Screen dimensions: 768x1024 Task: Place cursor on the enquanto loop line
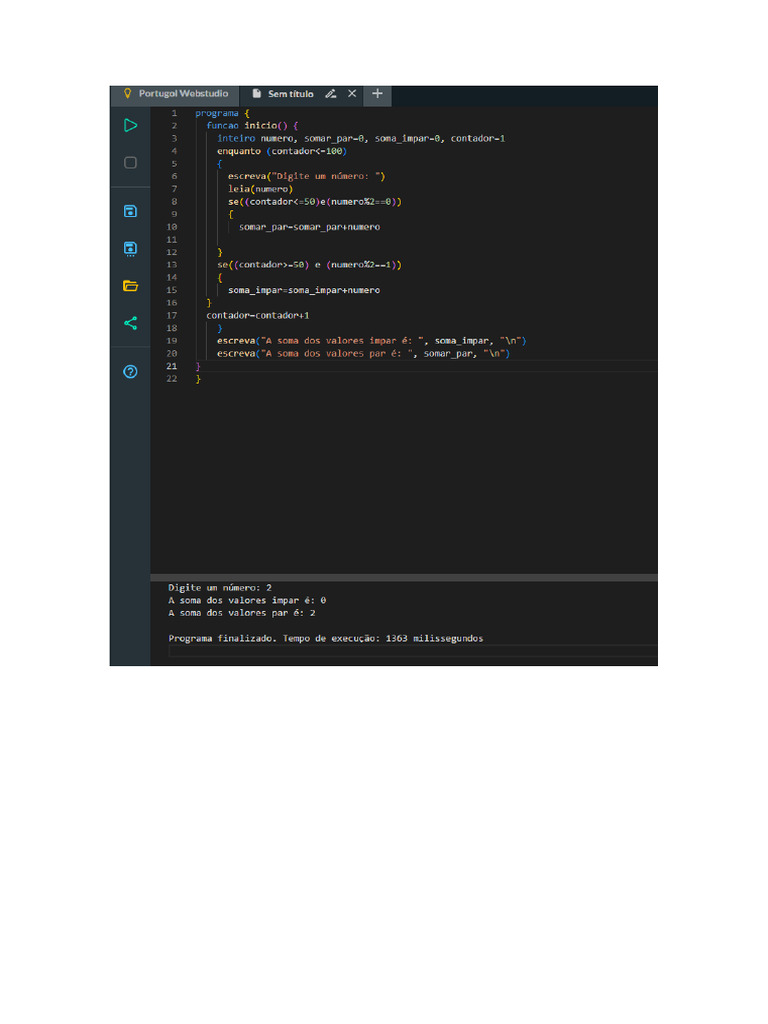coord(280,151)
